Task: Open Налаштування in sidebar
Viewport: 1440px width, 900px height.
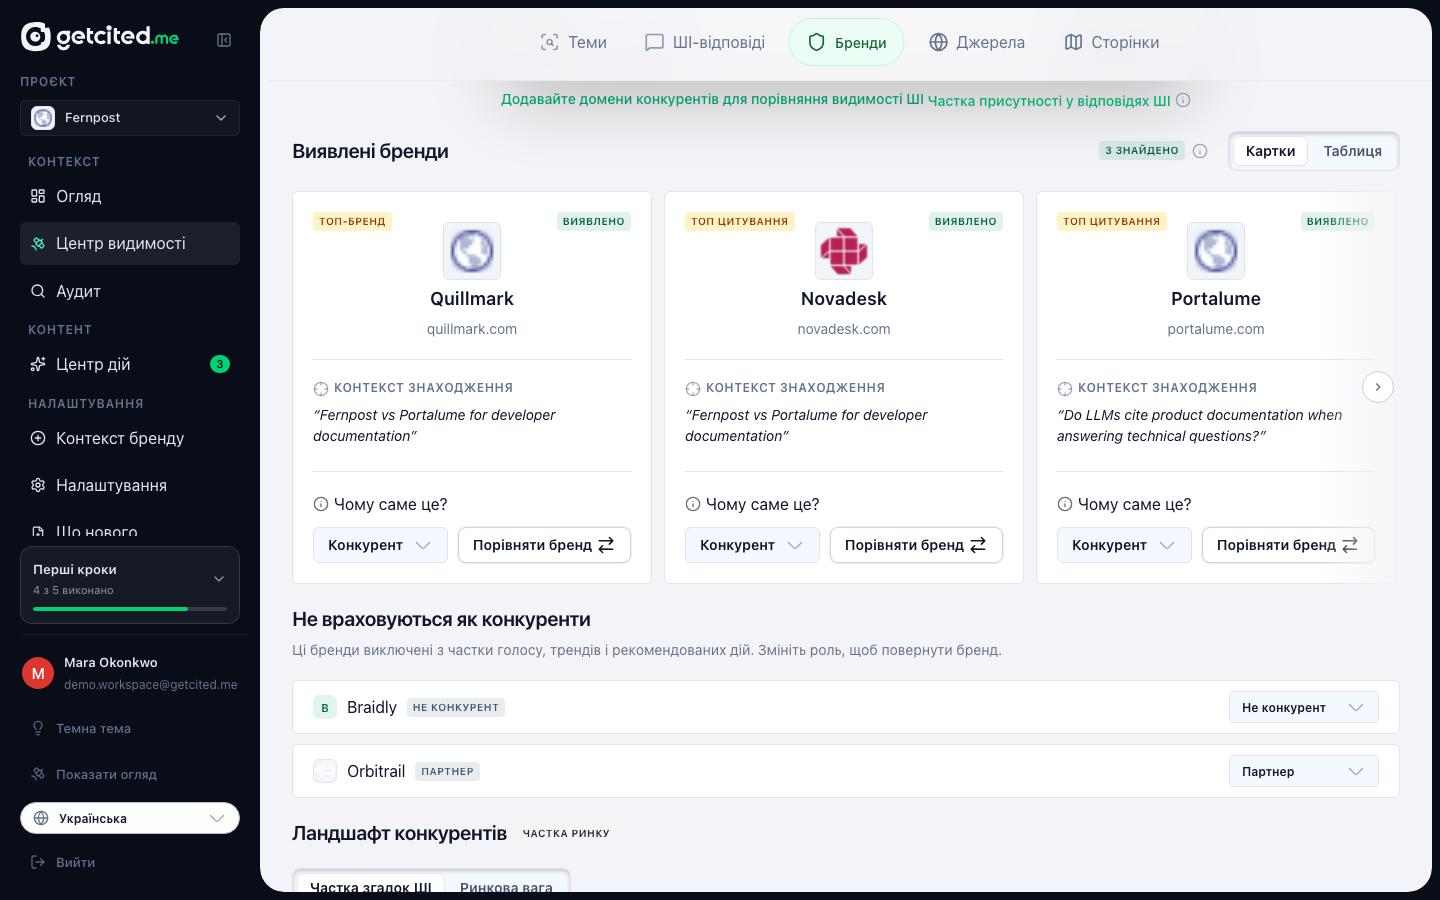Action: 130,485
